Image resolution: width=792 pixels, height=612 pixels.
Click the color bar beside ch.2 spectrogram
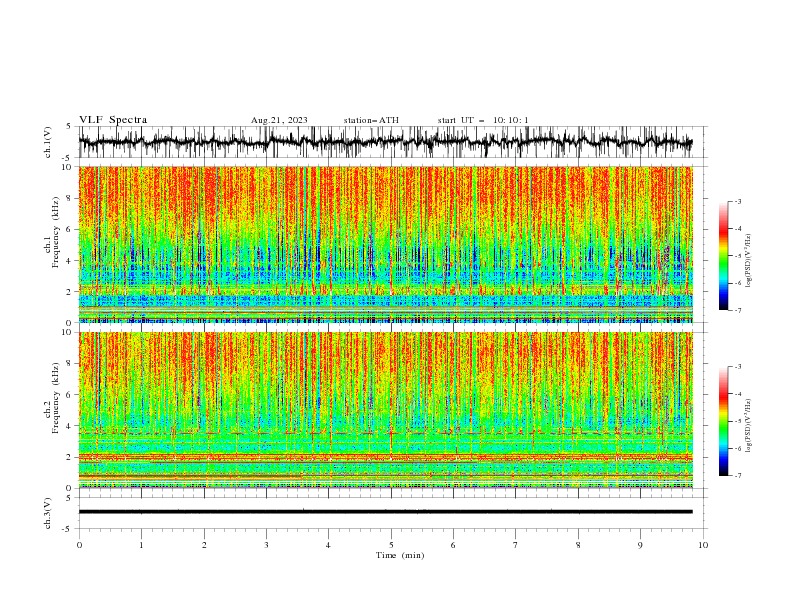pos(724,421)
